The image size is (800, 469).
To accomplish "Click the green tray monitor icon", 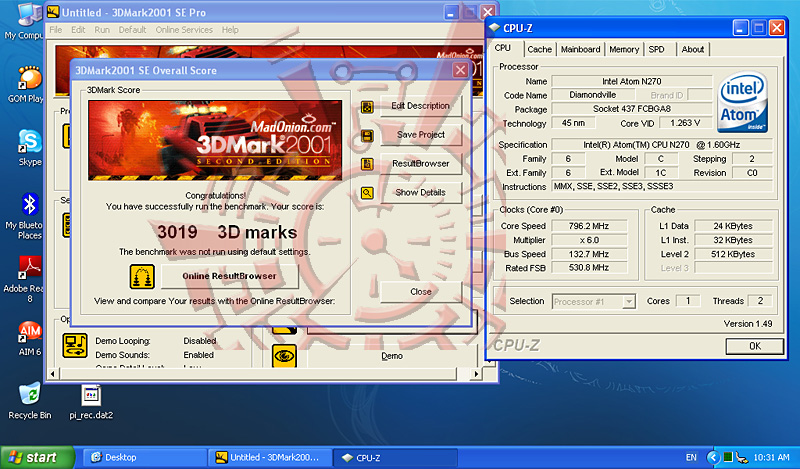I will [728, 457].
